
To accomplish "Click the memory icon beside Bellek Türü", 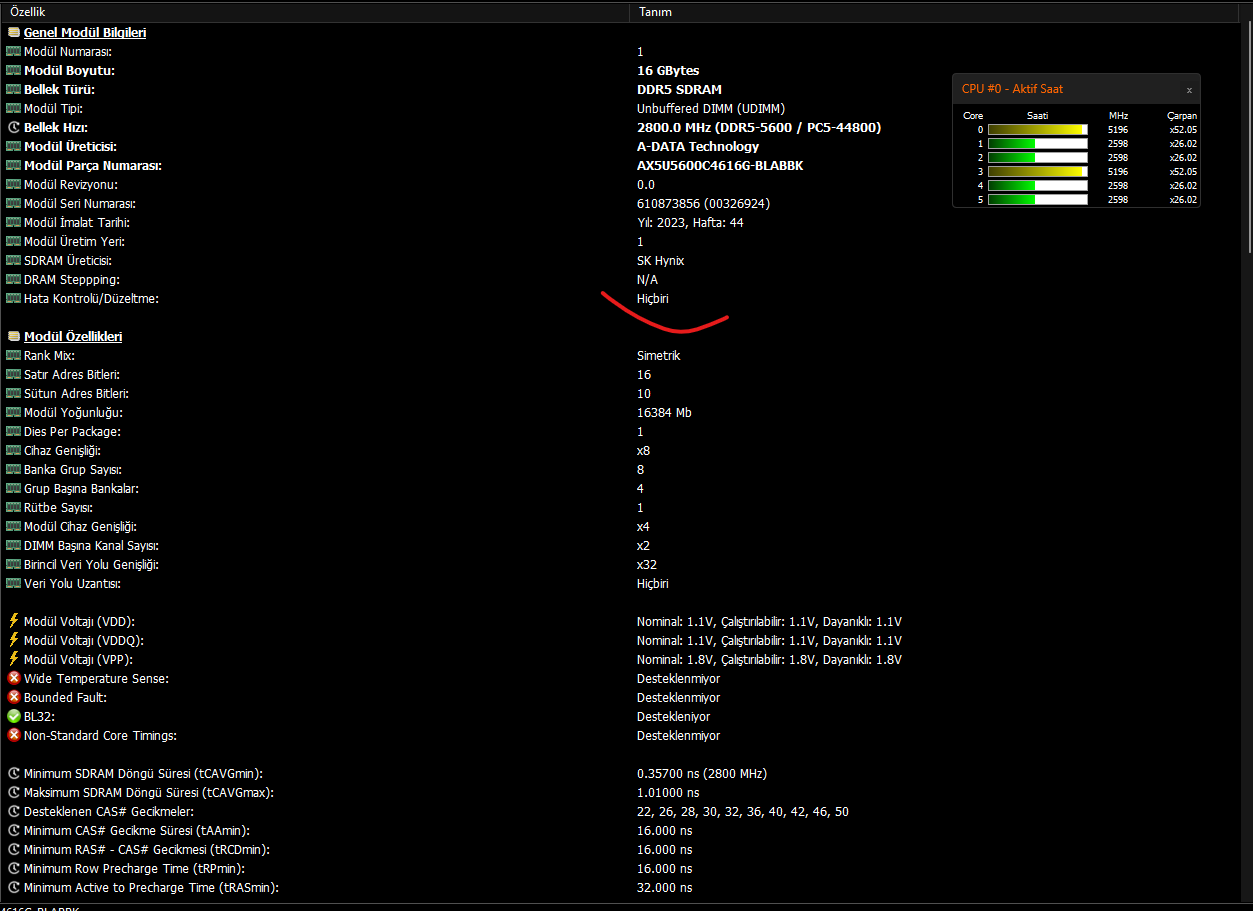I will click(x=14, y=89).
